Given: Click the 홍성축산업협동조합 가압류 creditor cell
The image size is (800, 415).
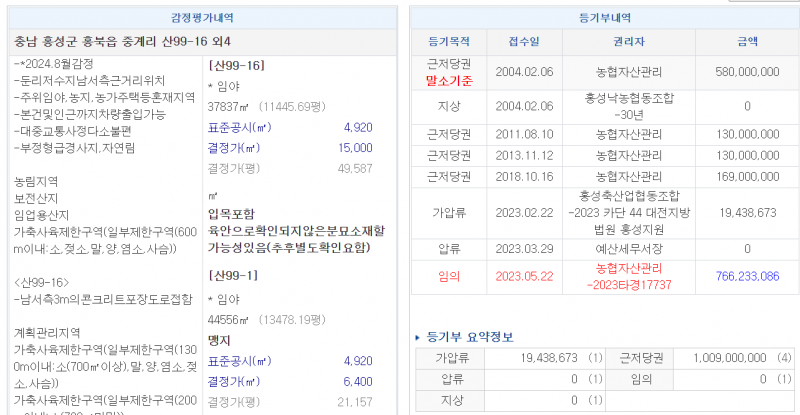Looking at the screenshot, I should [628, 212].
